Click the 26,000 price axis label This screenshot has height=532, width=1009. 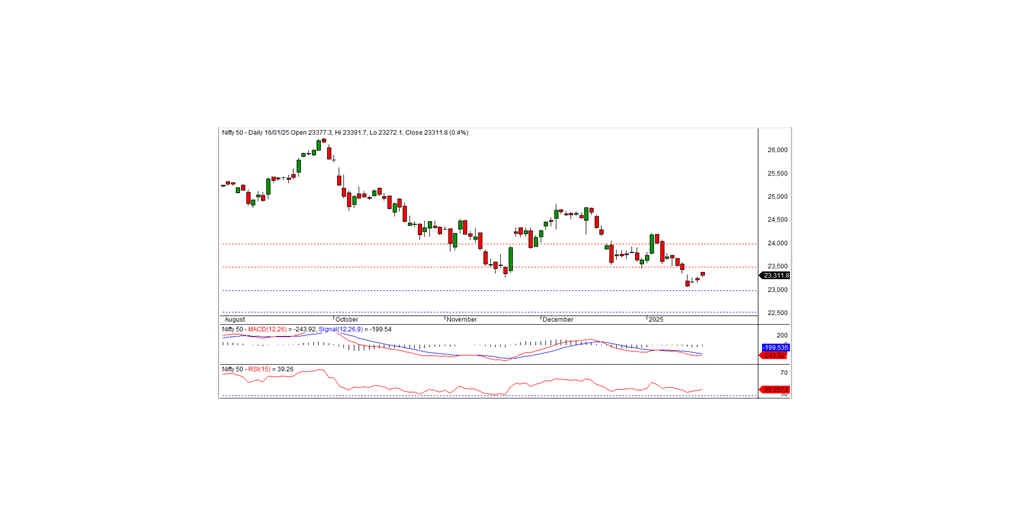click(x=777, y=150)
